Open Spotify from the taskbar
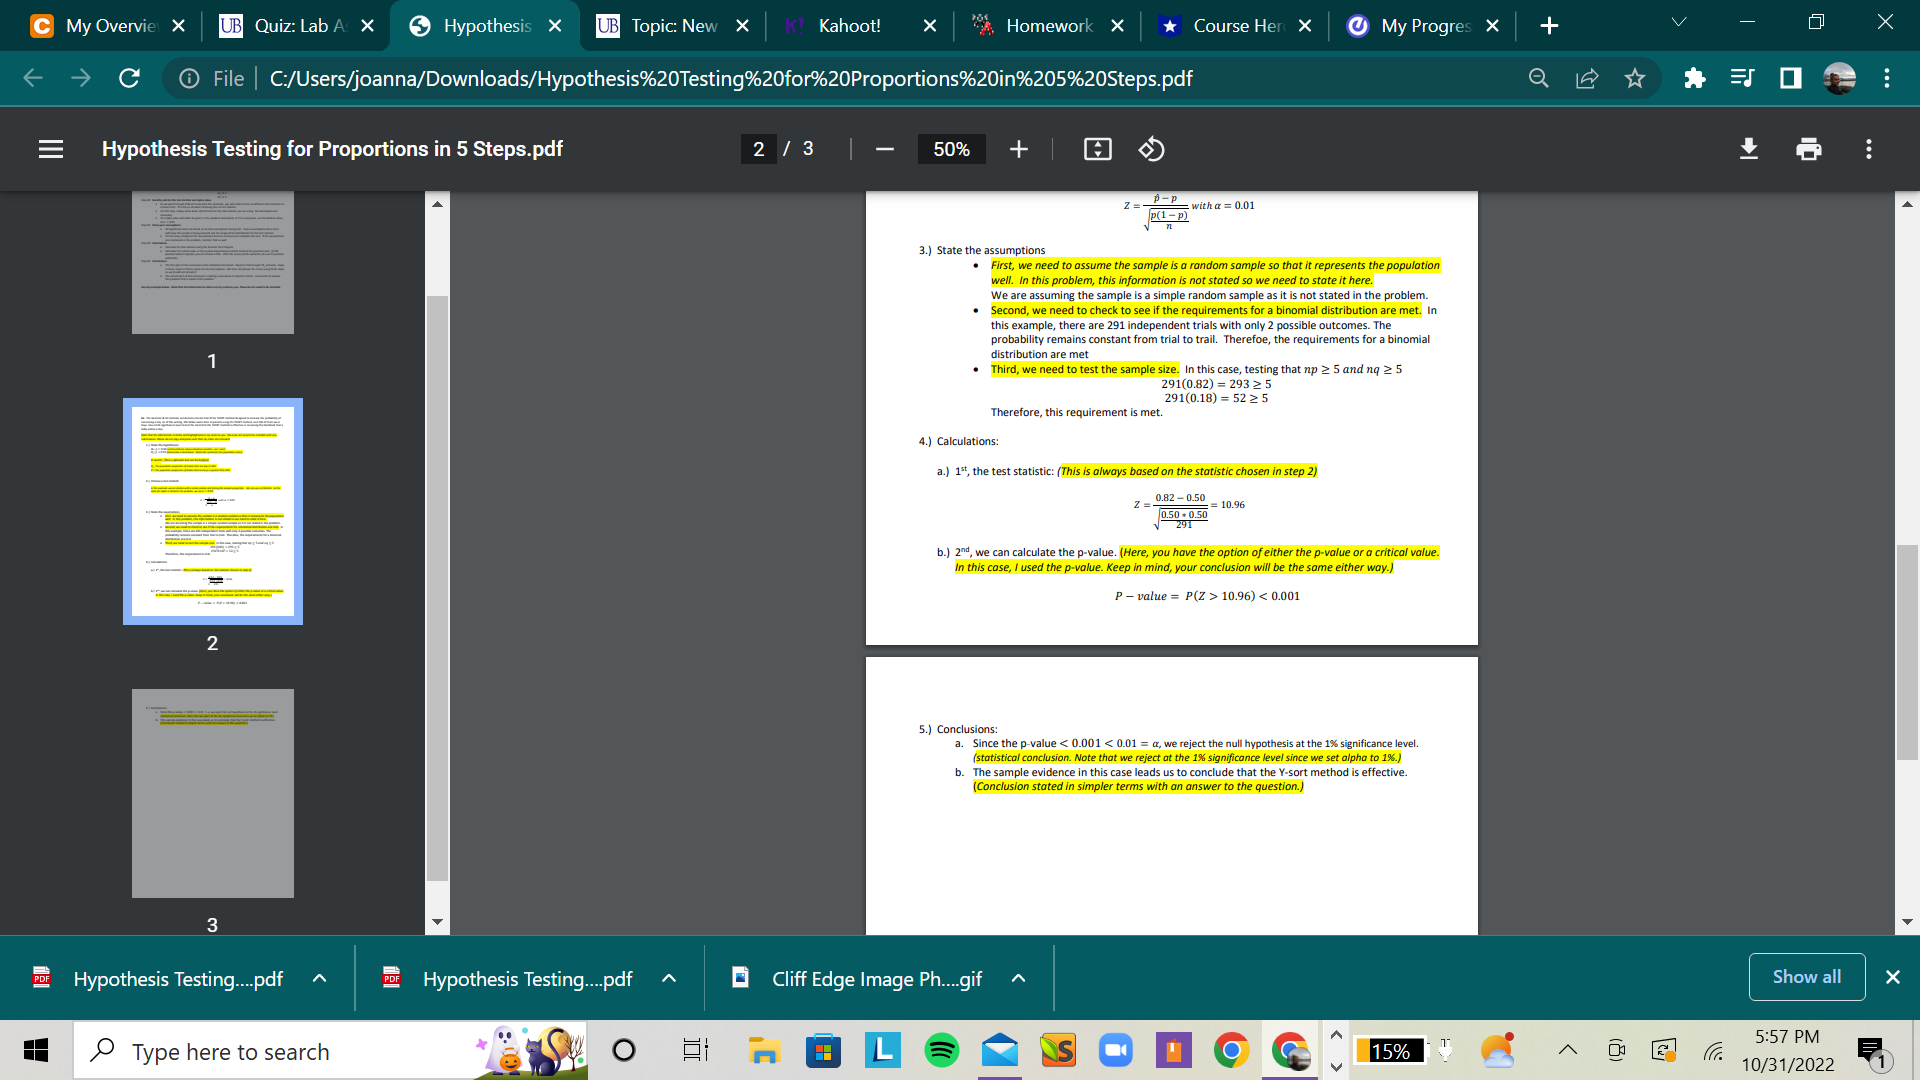The width and height of the screenshot is (1920, 1080). 941,1051
